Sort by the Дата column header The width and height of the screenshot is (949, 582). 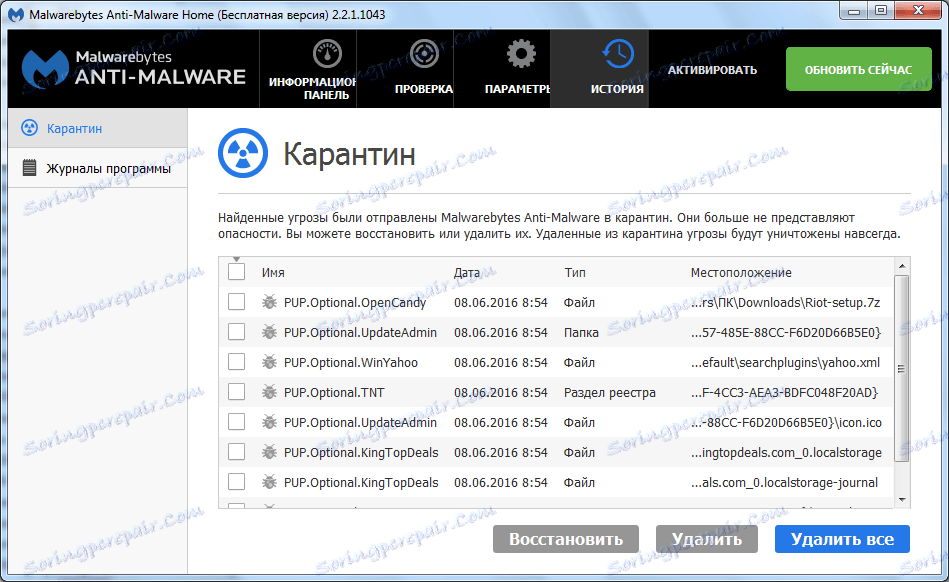467,273
